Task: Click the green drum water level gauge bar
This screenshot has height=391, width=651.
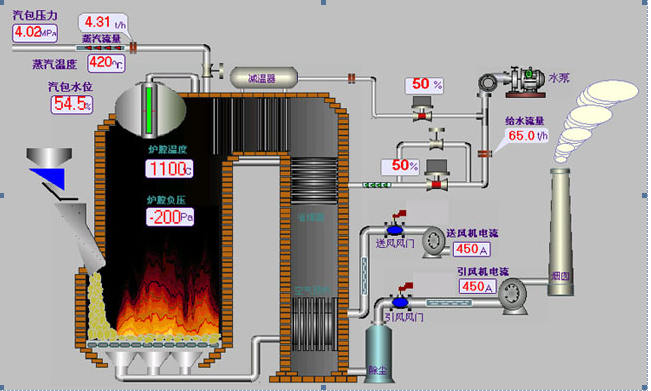Action: tap(149, 110)
